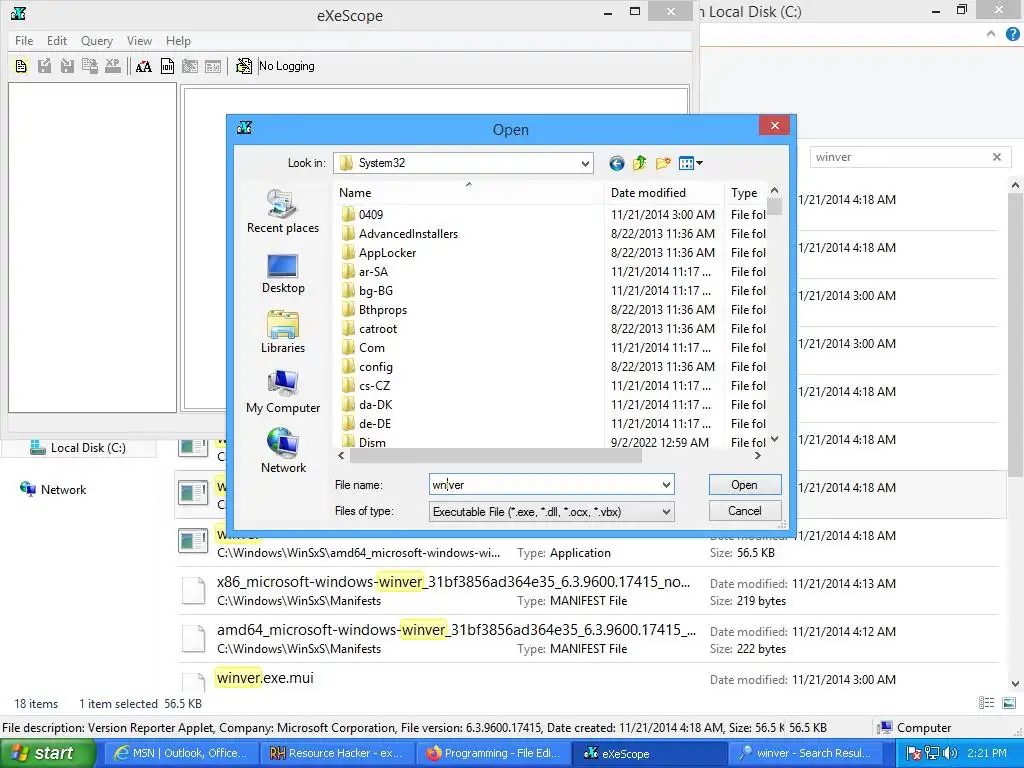Click the XP manifest toolbar icon

coord(113,66)
